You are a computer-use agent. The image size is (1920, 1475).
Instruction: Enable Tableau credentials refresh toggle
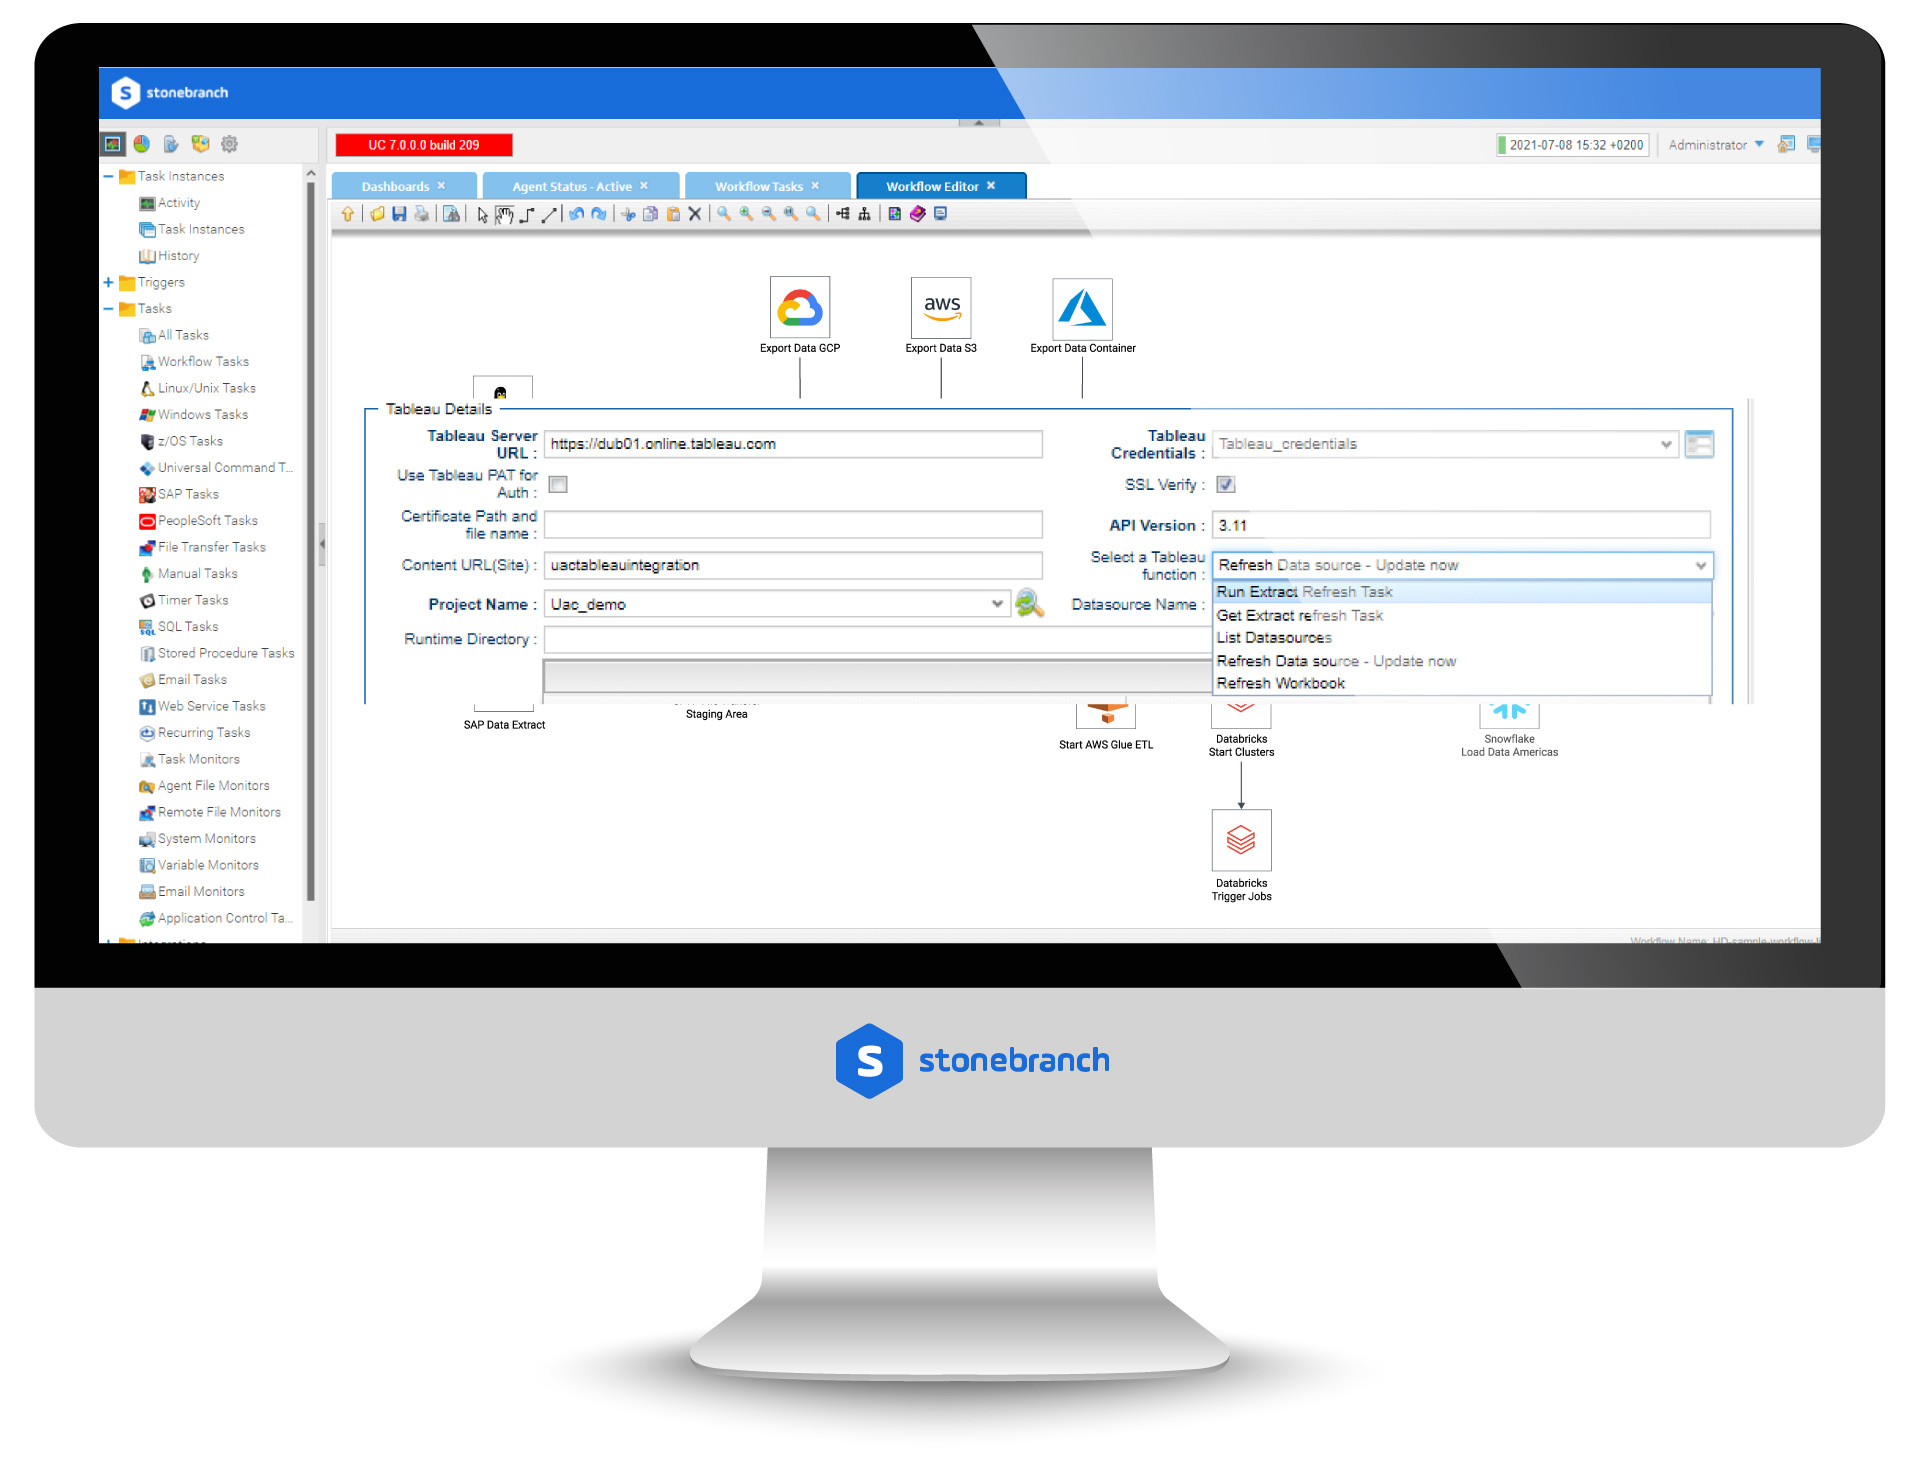[x=1700, y=445]
